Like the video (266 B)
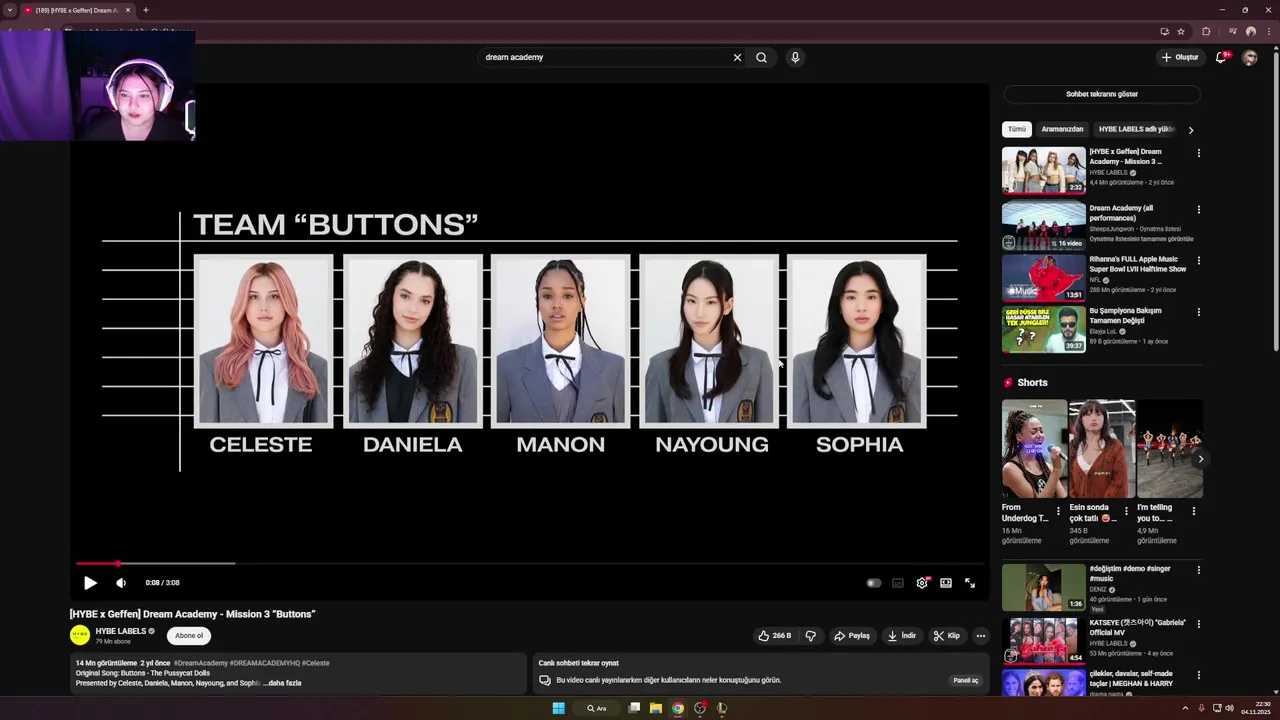This screenshot has width=1280, height=720. tap(775, 636)
